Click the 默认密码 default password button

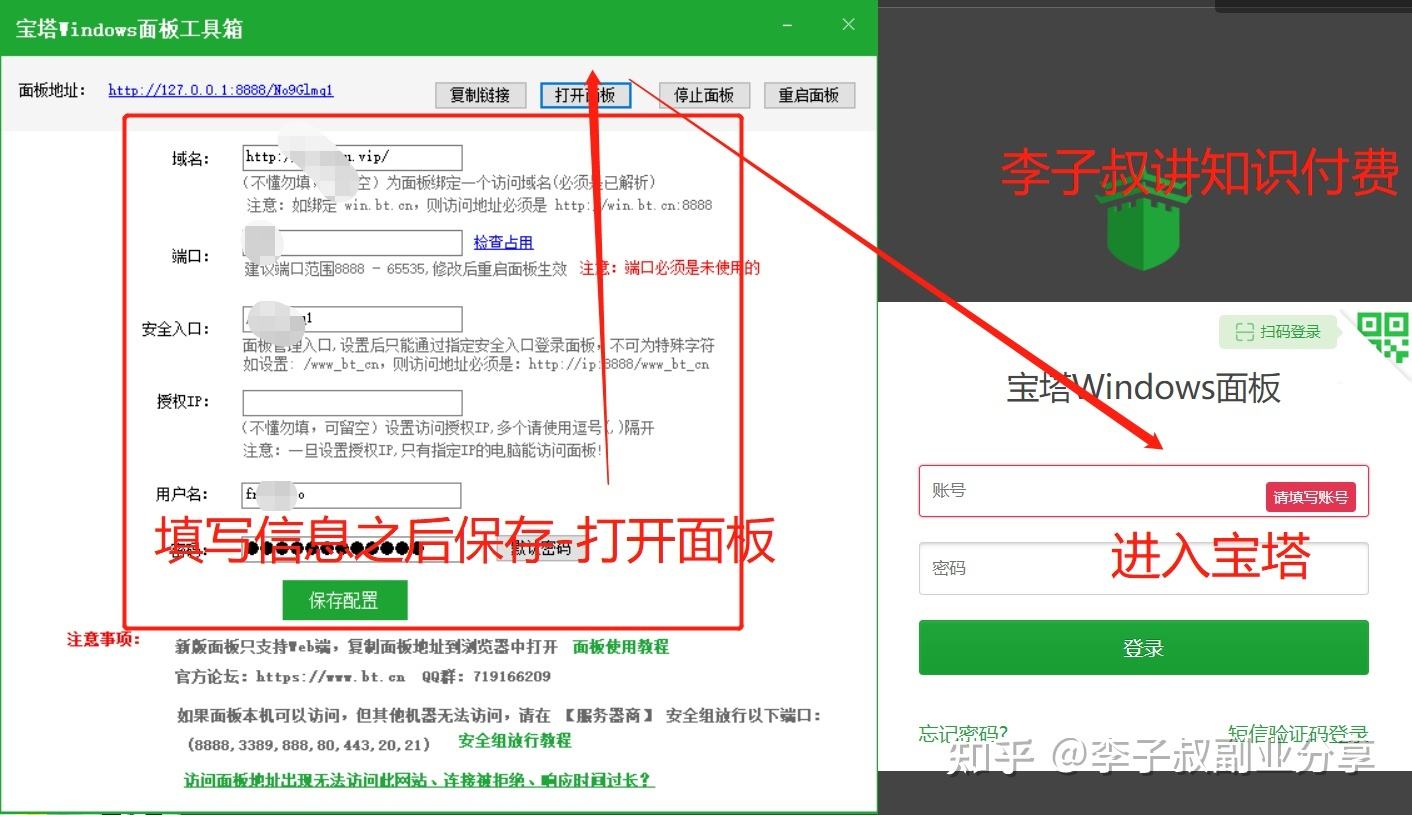[537, 547]
